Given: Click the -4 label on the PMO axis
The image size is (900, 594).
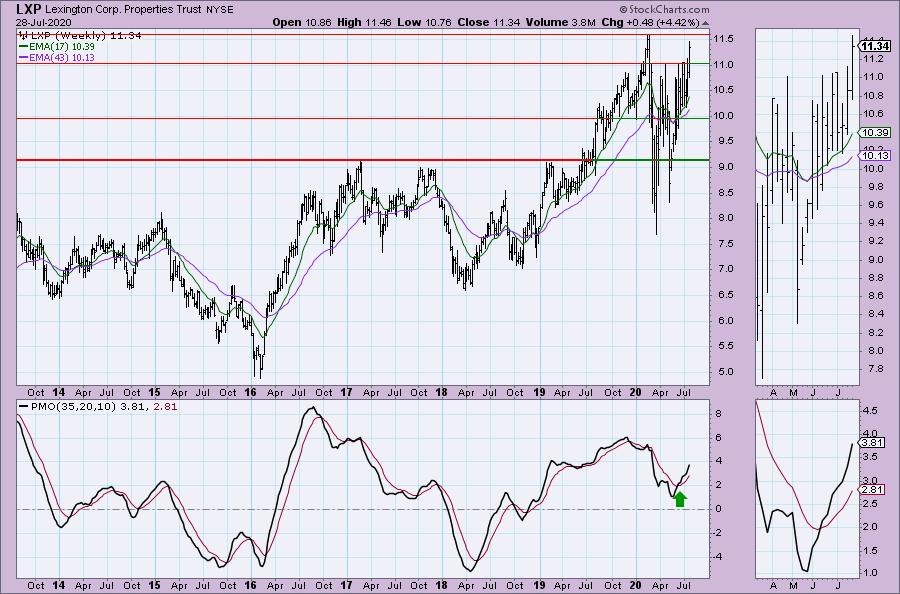Looking at the screenshot, I should coord(717,557).
